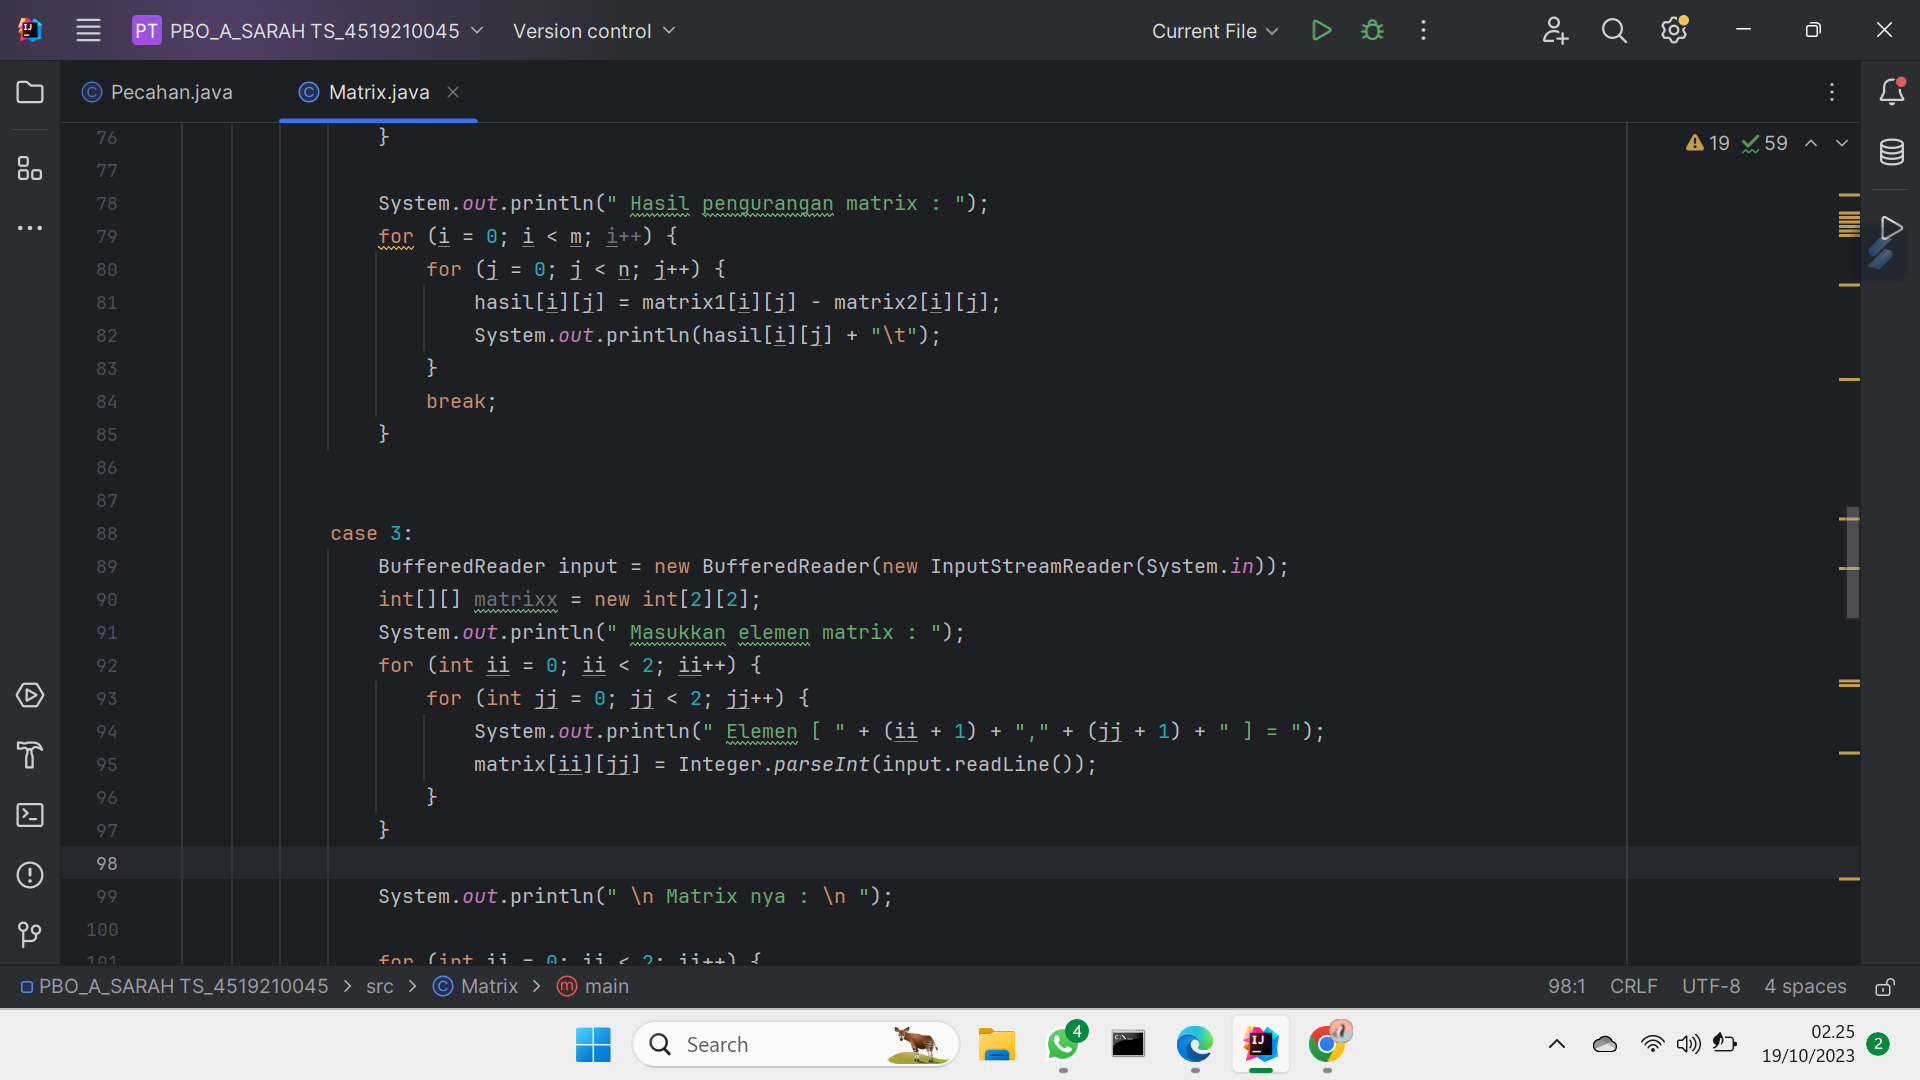The height and width of the screenshot is (1080, 1920).
Task: Open the Structure tool window
Action: point(30,168)
